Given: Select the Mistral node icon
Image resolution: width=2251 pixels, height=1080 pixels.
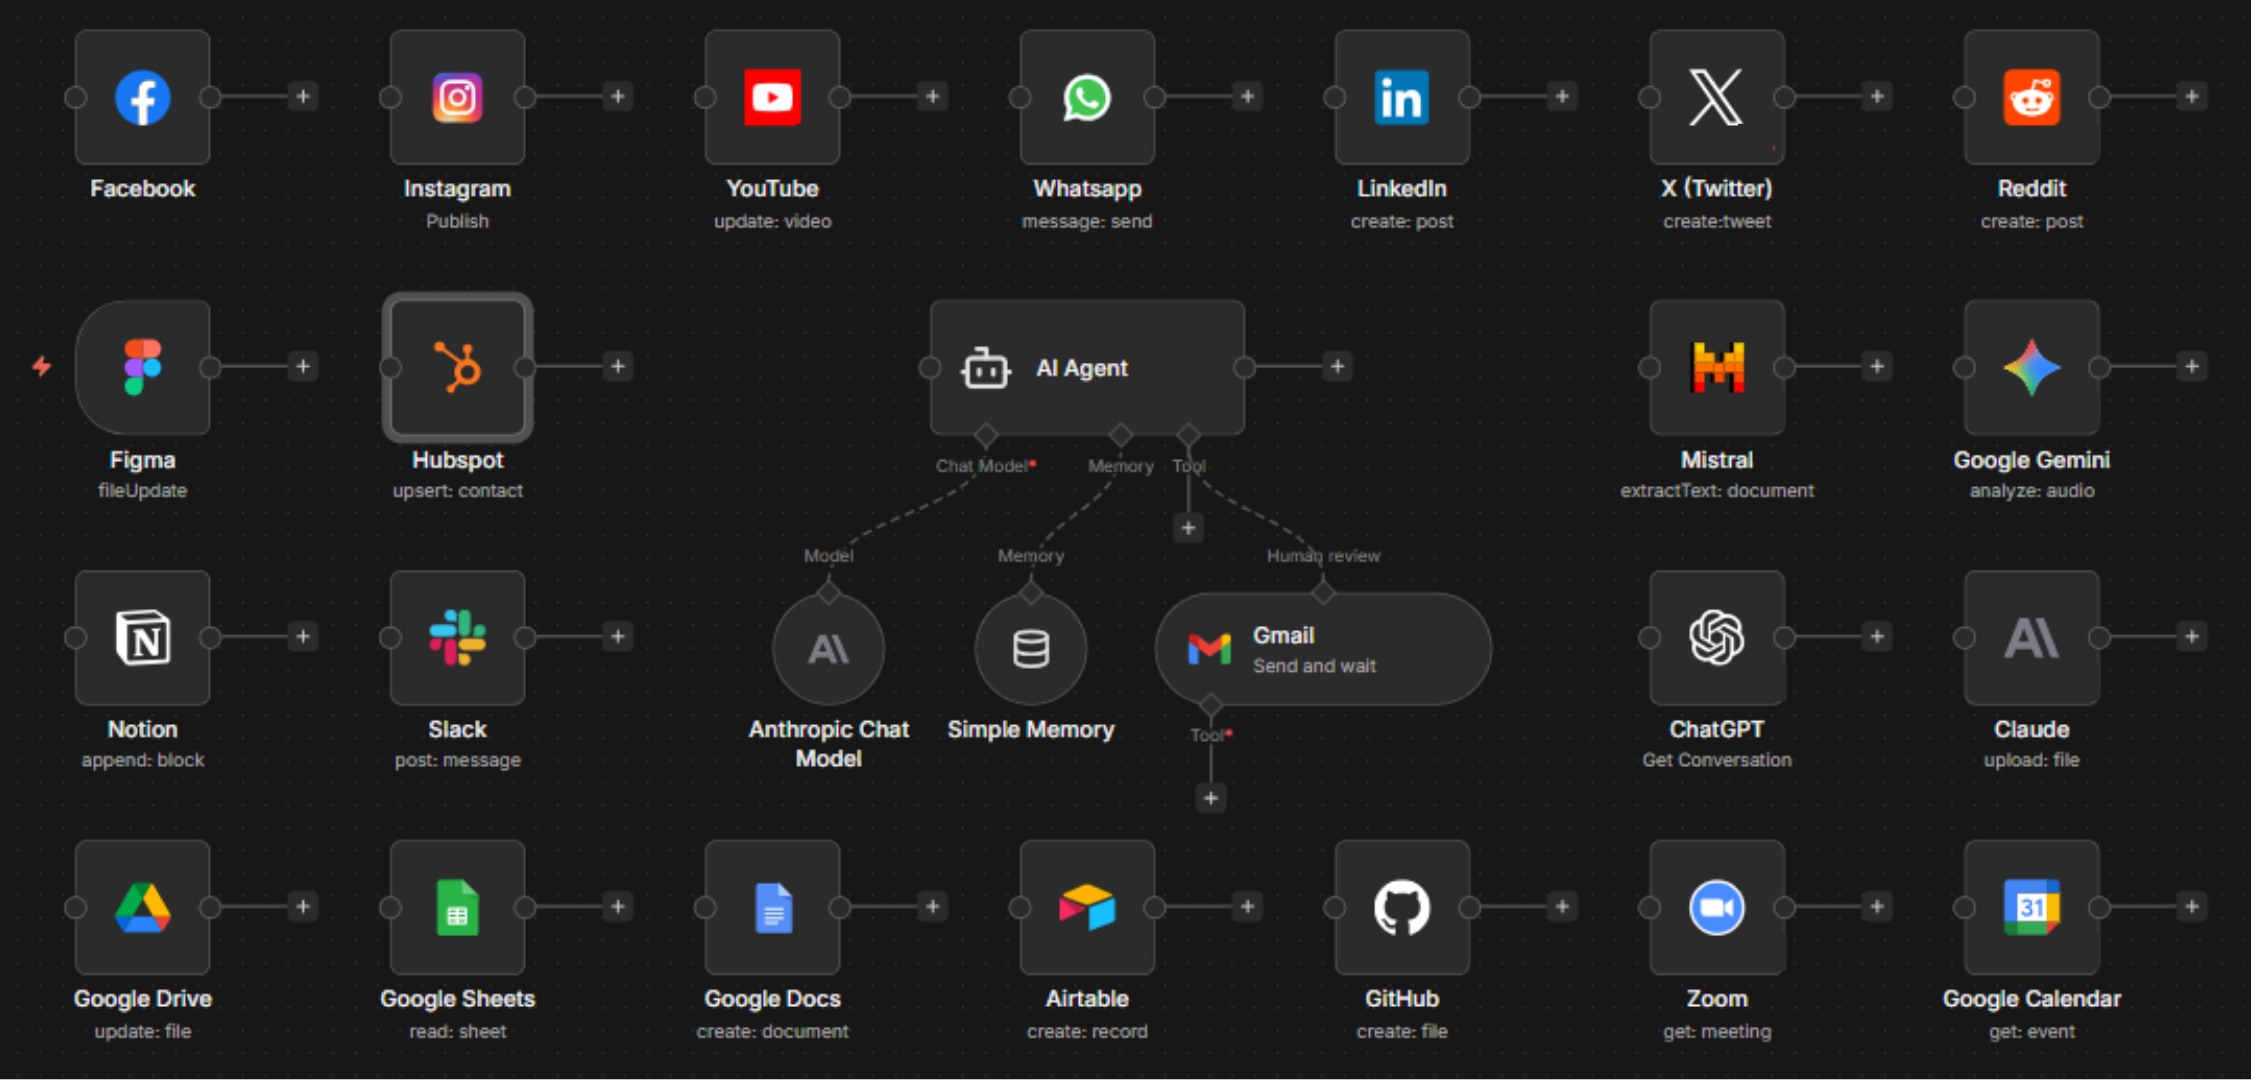Looking at the screenshot, I should (1716, 367).
